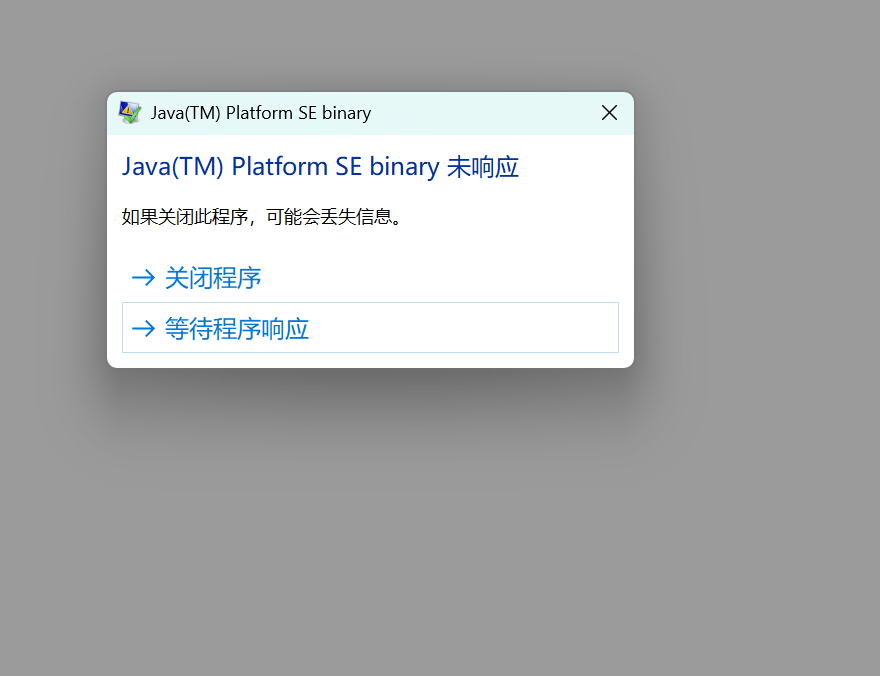Click the title bar text Java(TM) Platform SE binary
Viewport: 880px width, 676px height.
[260, 113]
